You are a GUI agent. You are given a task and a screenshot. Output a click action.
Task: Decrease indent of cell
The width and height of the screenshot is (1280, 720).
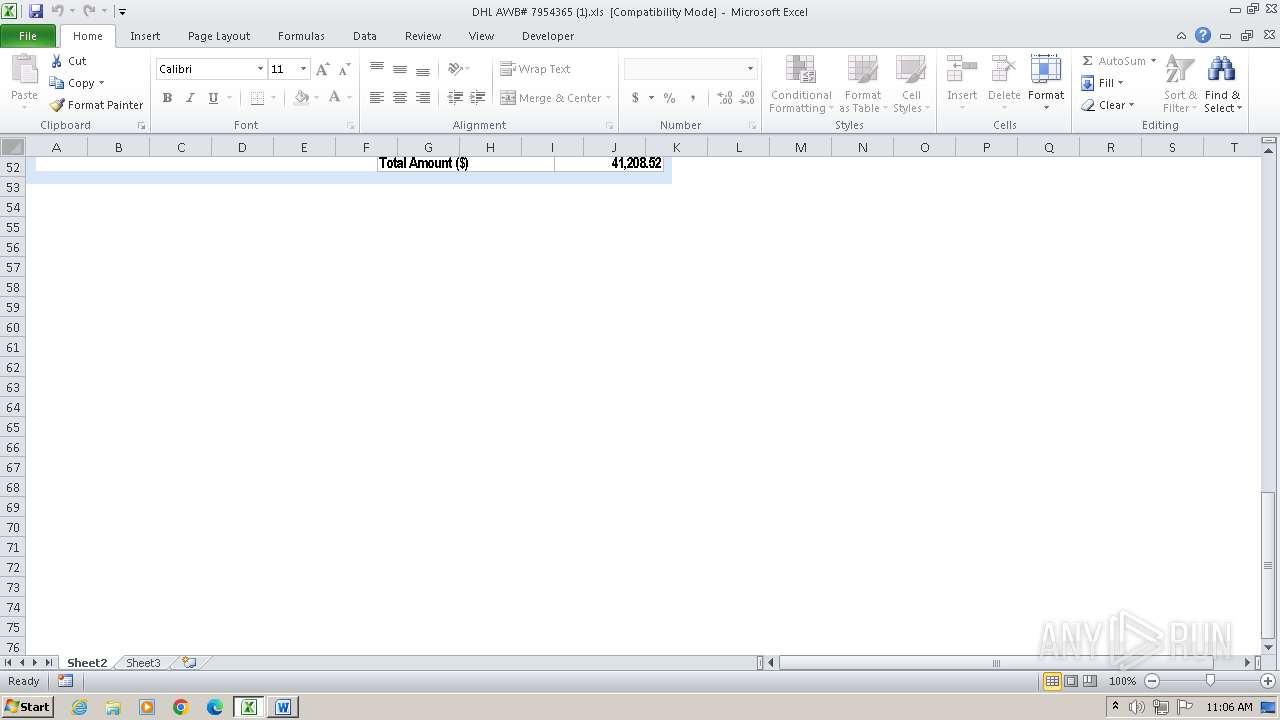pyautogui.click(x=455, y=98)
